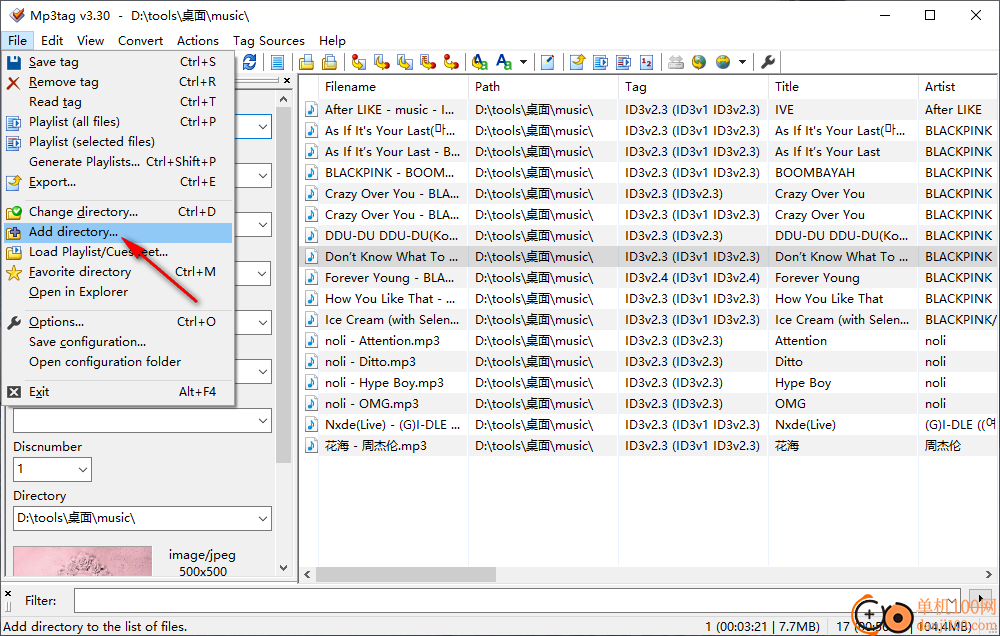
Task: Open the Tag Sources dropdown arrow
Action: (742, 62)
